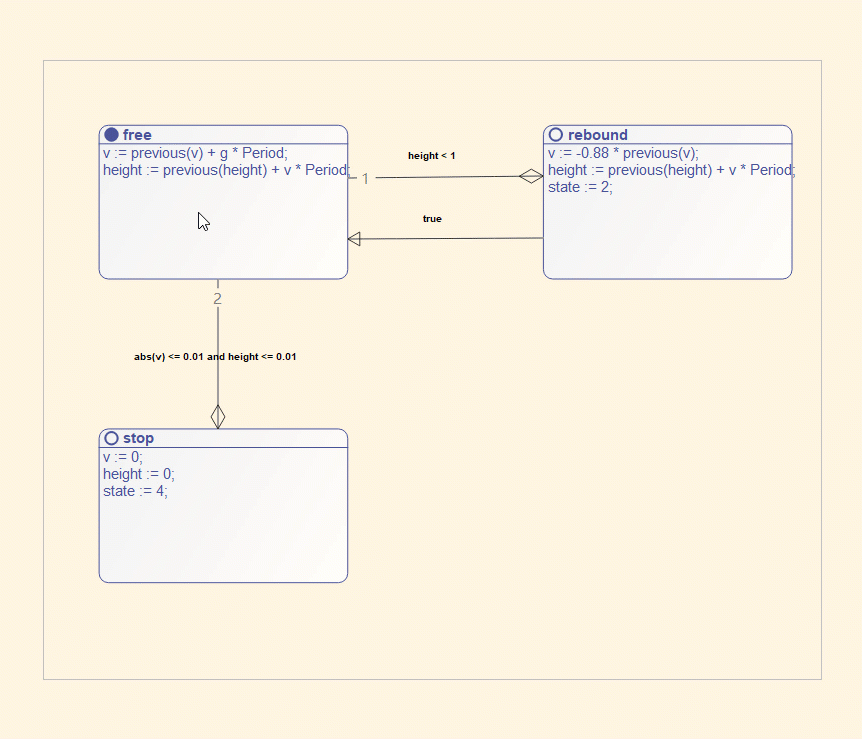
Task: Click the 'v := -0.88 * previous(v)' equation
Action: (623, 153)
